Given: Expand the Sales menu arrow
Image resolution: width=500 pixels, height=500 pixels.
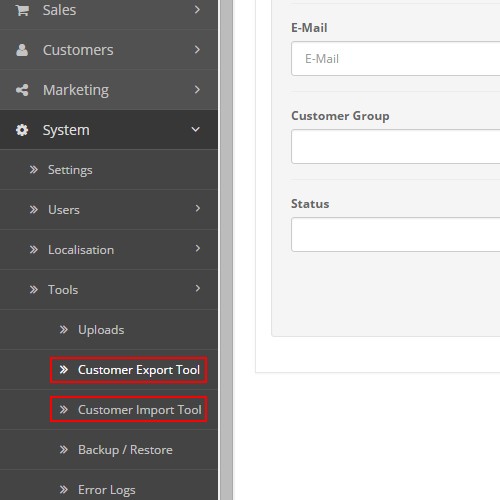Looking at the screenshot, I should click(x=197, y=10).
